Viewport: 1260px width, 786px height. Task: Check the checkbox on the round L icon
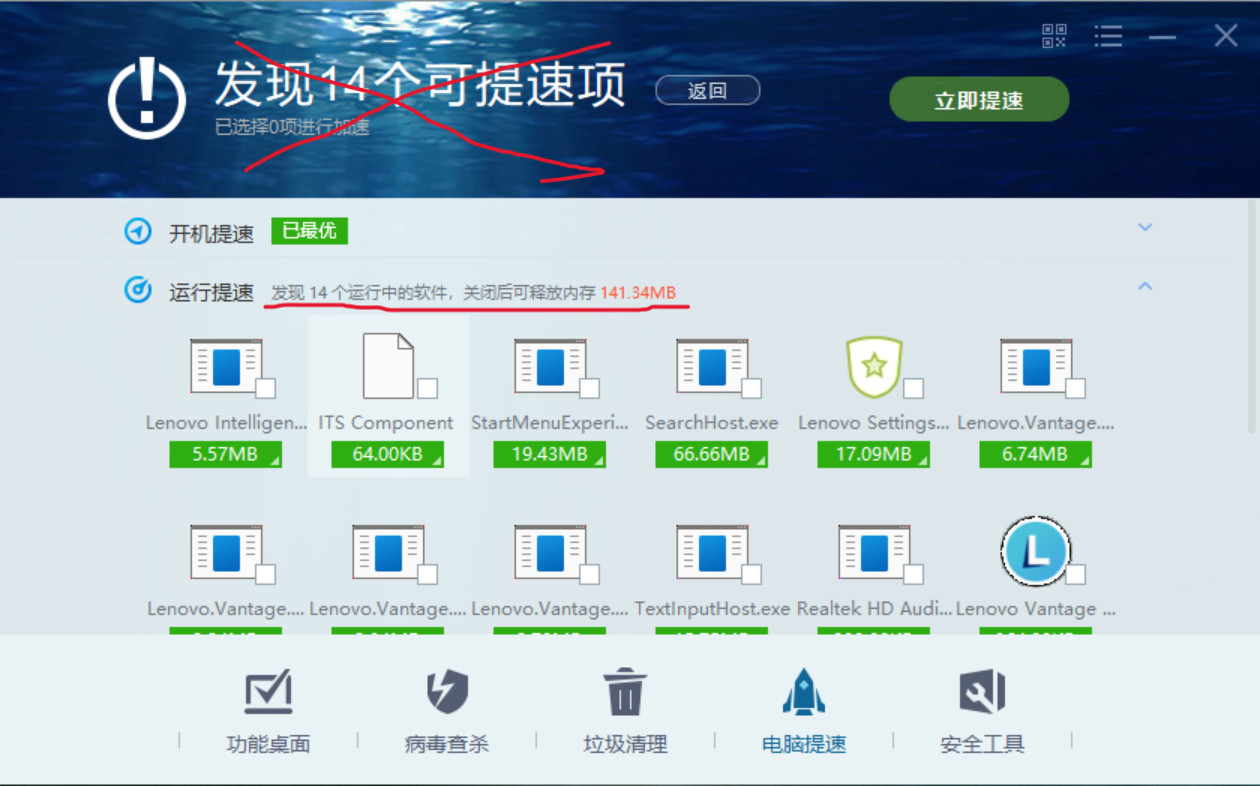pos(1075,574)
